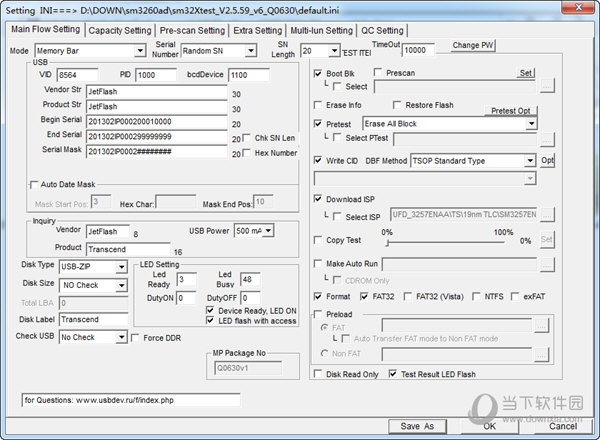Click the VID input field
600x440 pixels.
pyautogui.click(x=78, y=75)
